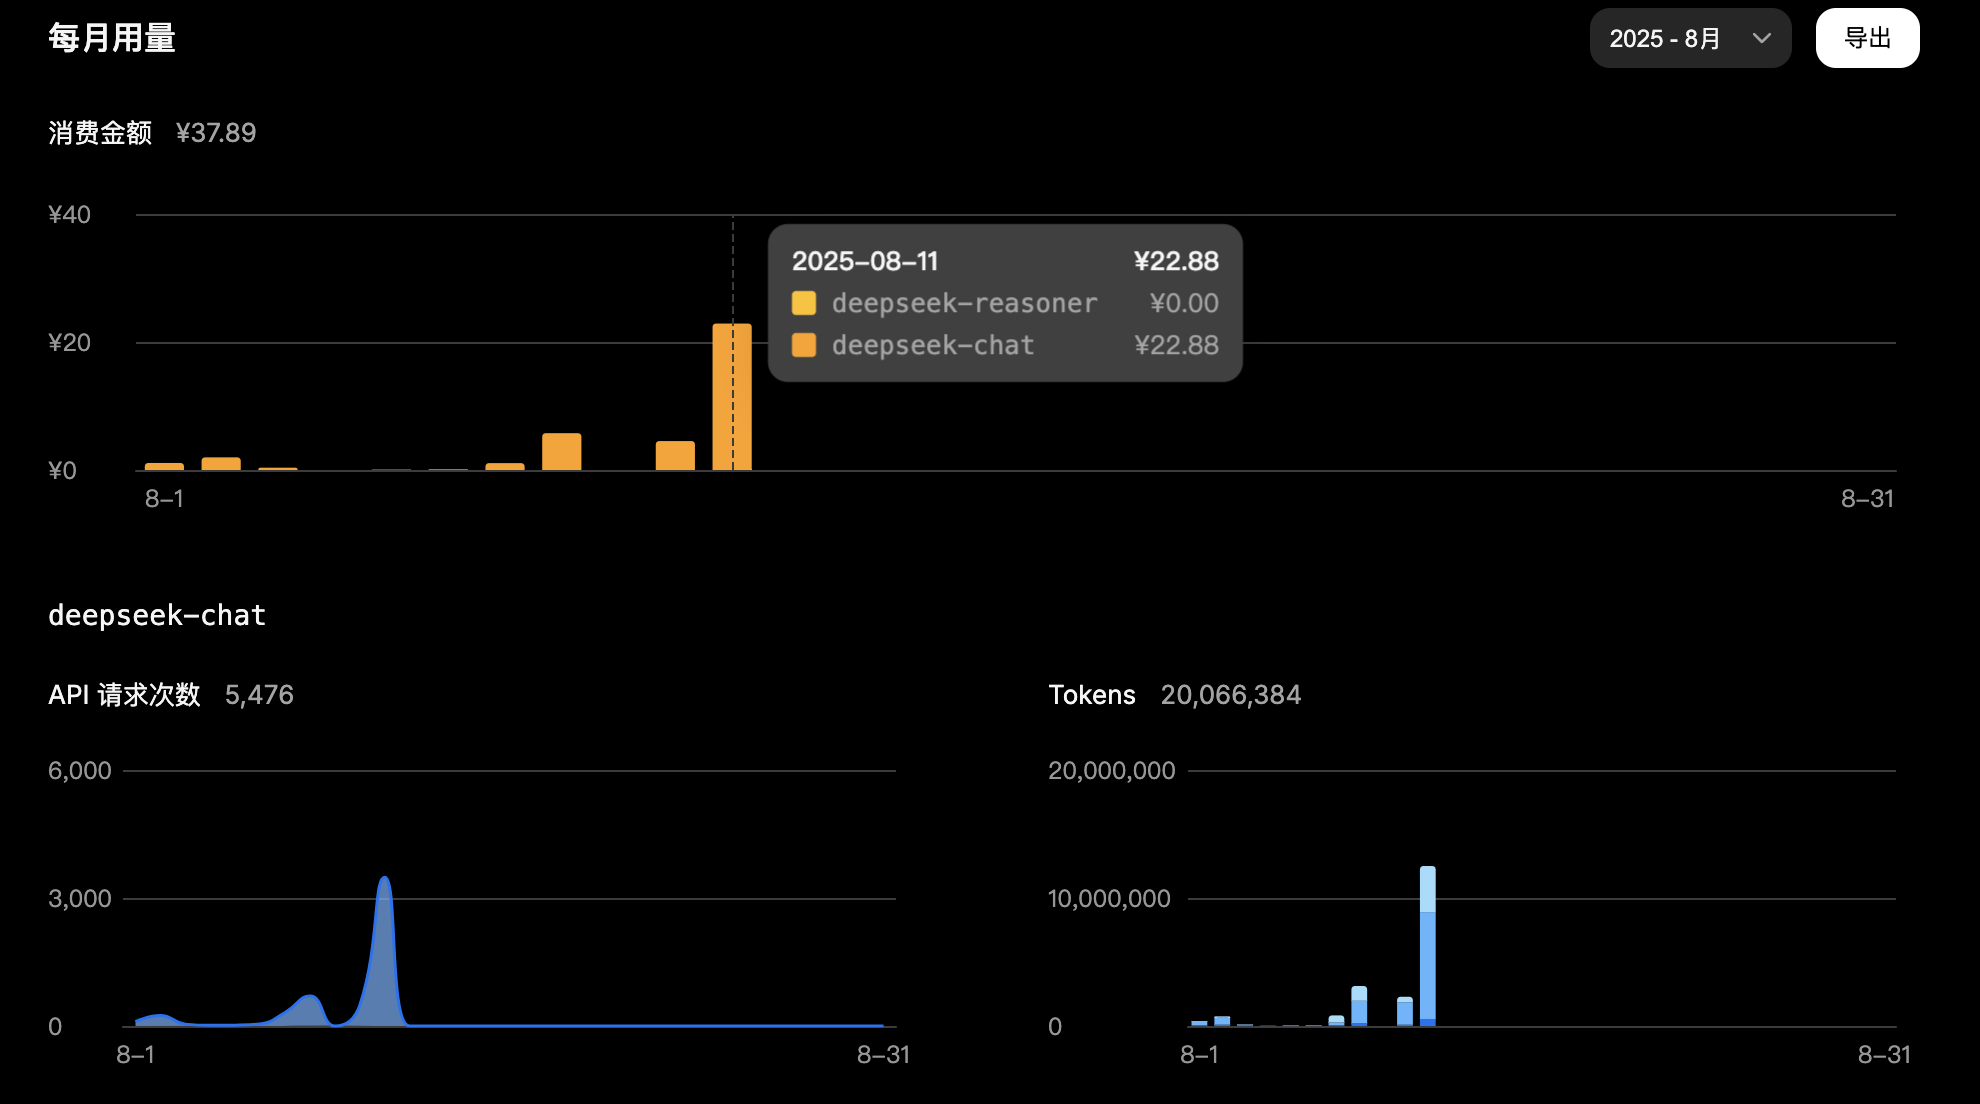Click the 8-31 label under API requests chart
Viewport: 1980px width, 1104px height.
click(x=883, y=1055)
